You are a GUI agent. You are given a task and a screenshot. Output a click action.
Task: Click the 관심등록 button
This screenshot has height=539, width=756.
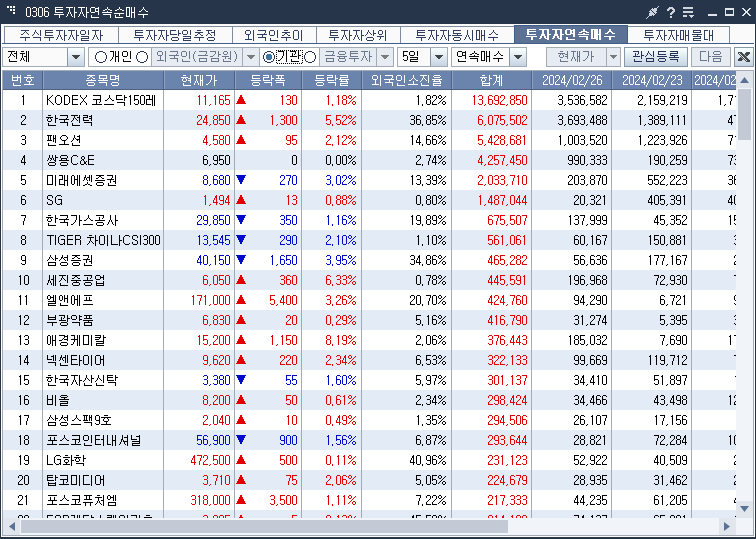(x=656, y=57)
